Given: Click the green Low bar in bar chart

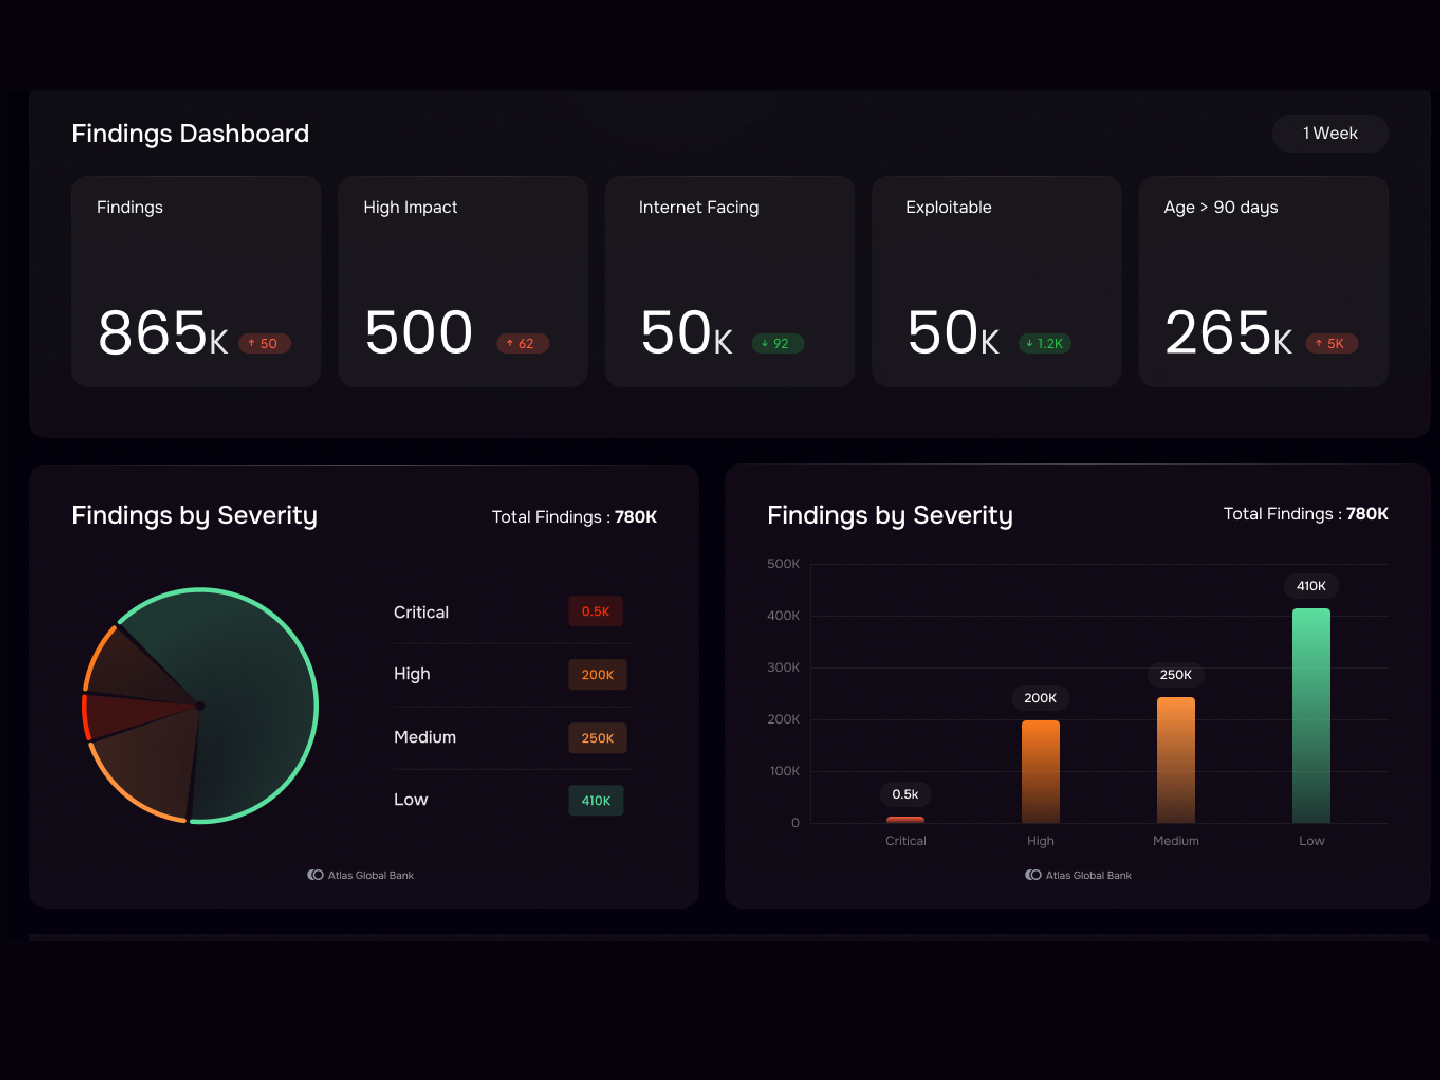Looking at the screenshot, I should pyautogui.click(x=1310, y=715).
